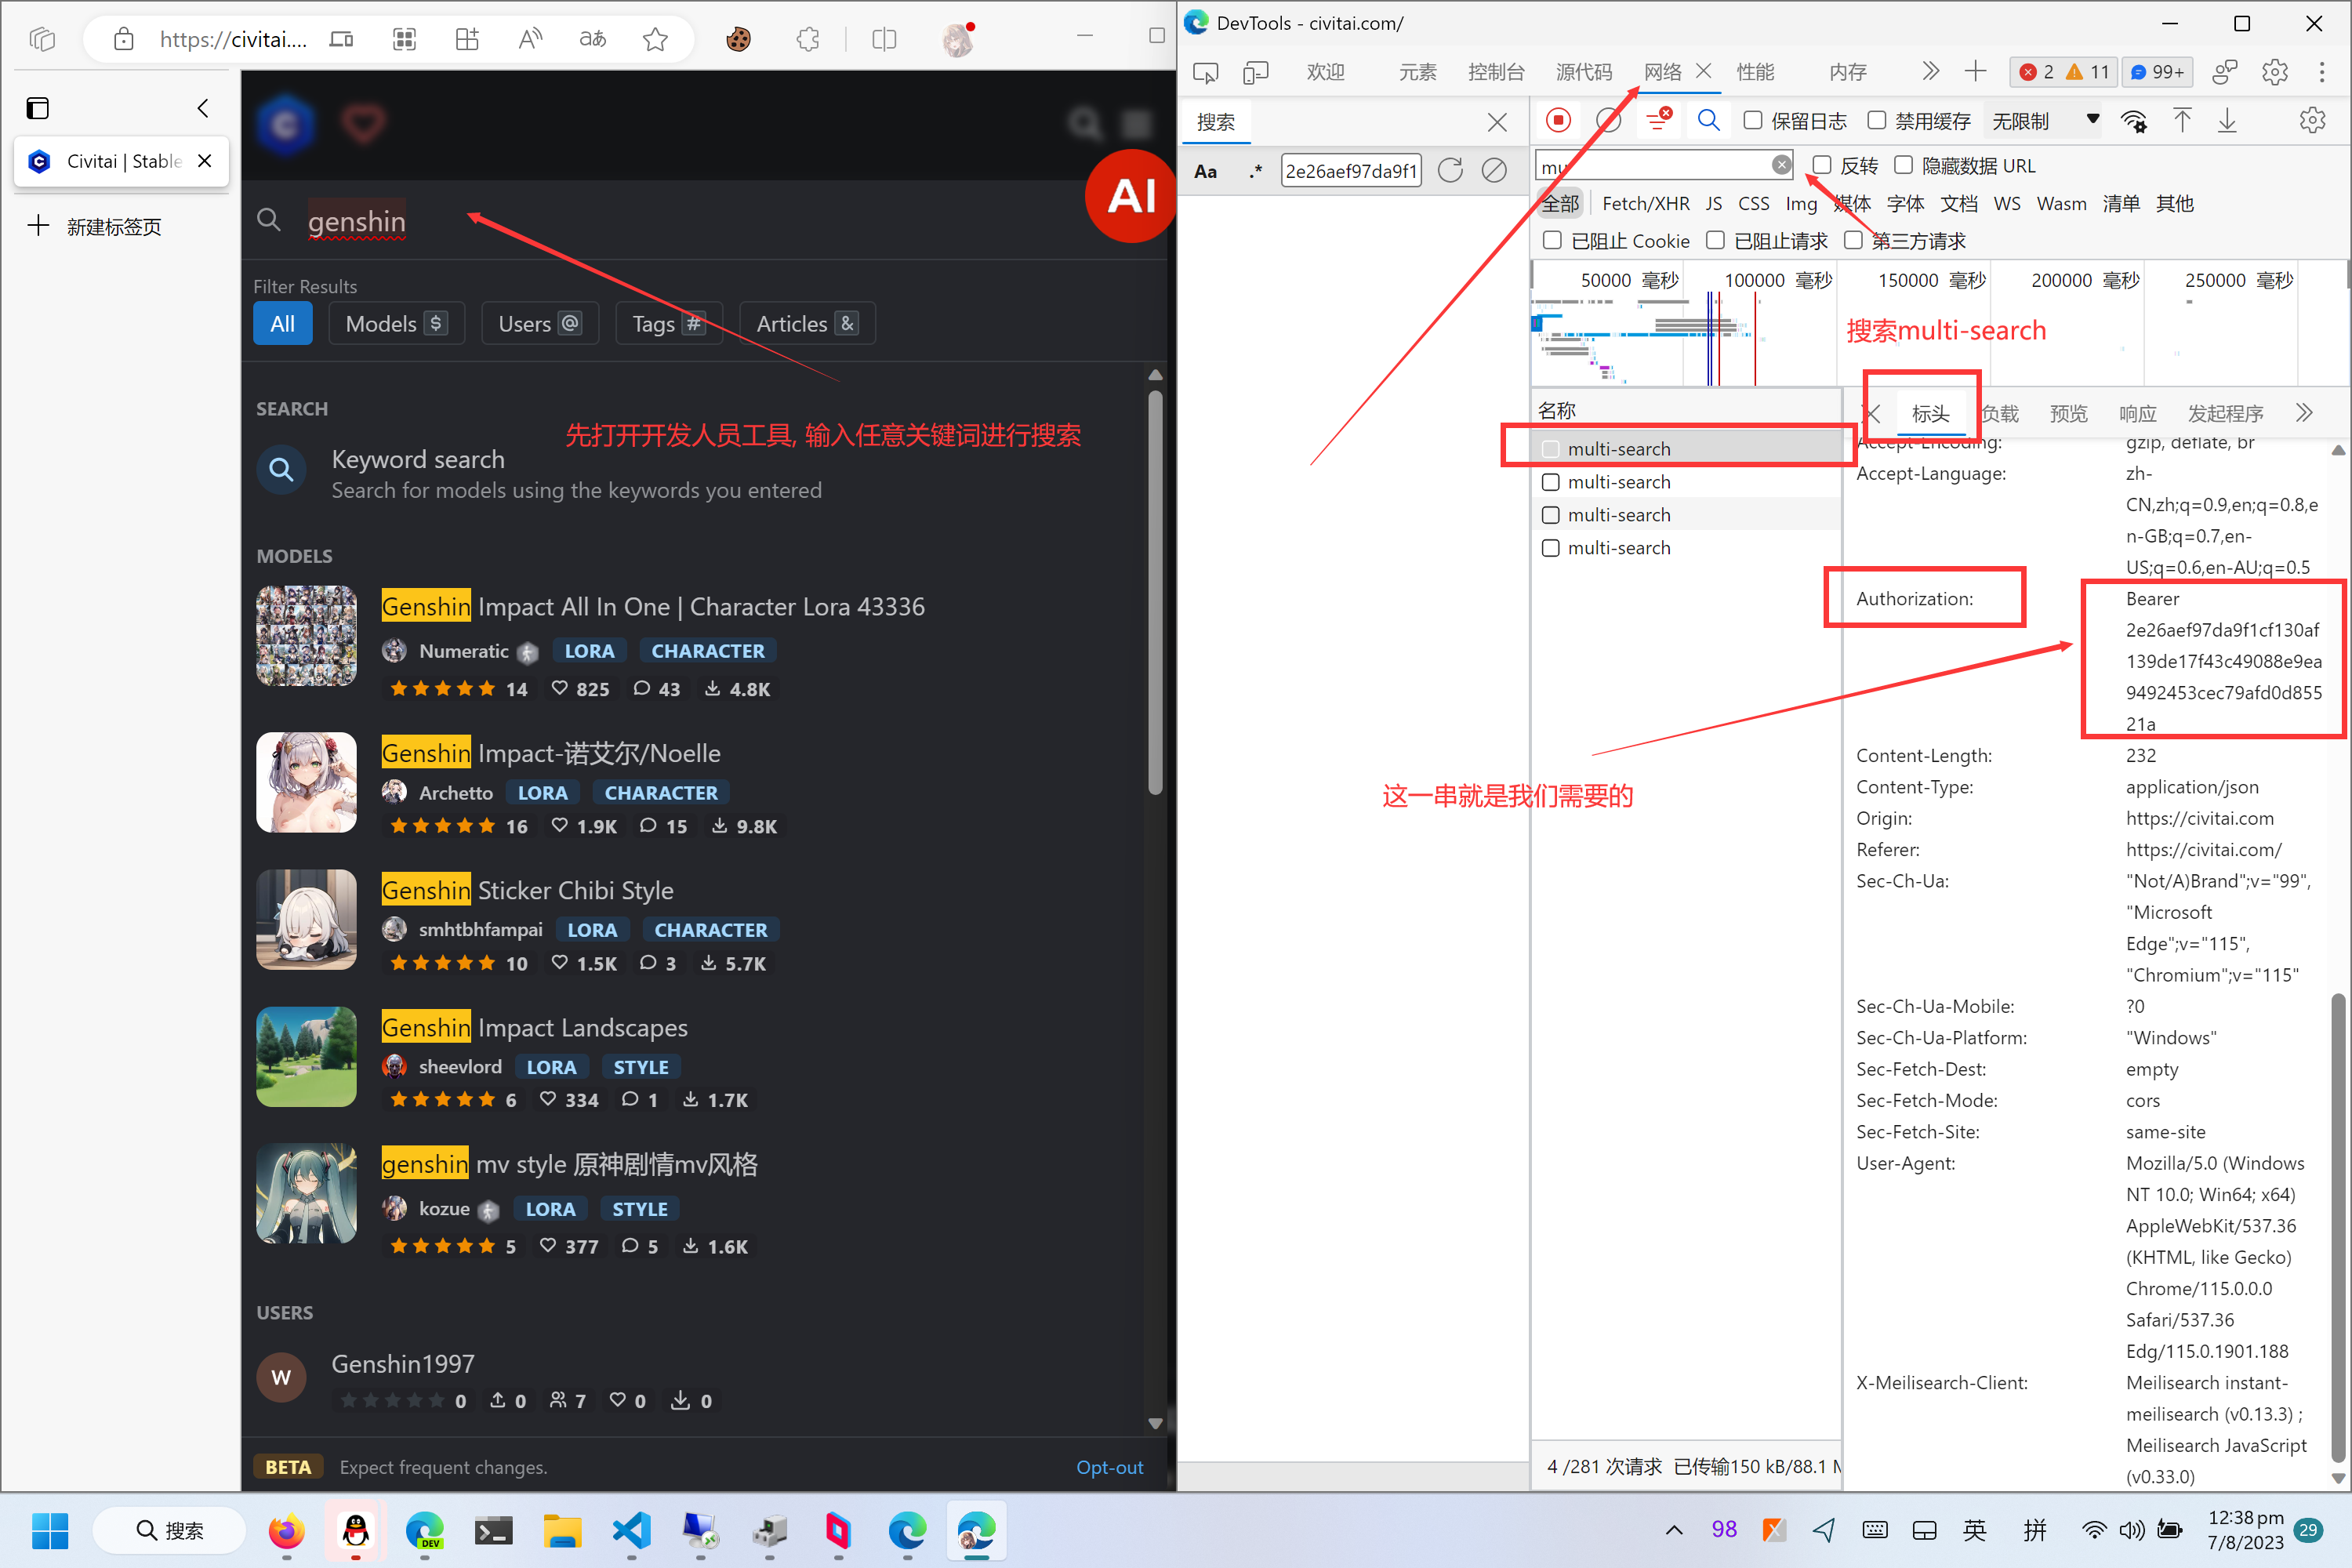Enable the 保留日志 checkbox
The width and height of the screenshot is (2352, 1568).
click(x=1752, y=121)
